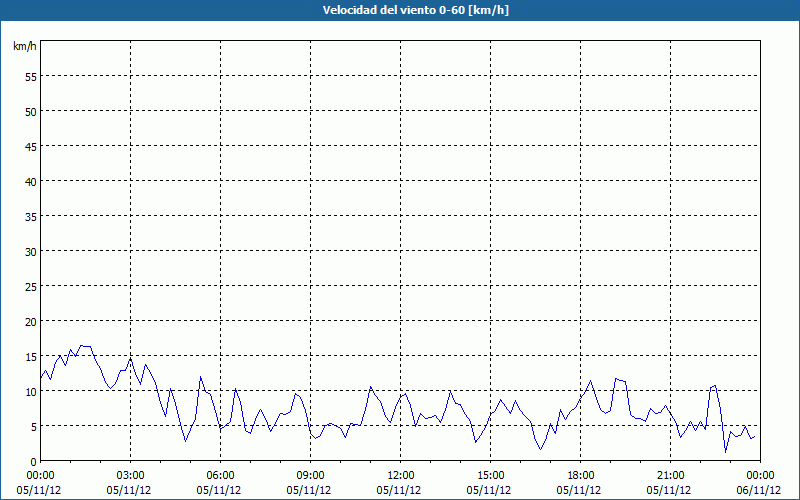Click the 05/11/12 date under 12:00
Screen dimensions: 800x500
[x=399, y=490]
